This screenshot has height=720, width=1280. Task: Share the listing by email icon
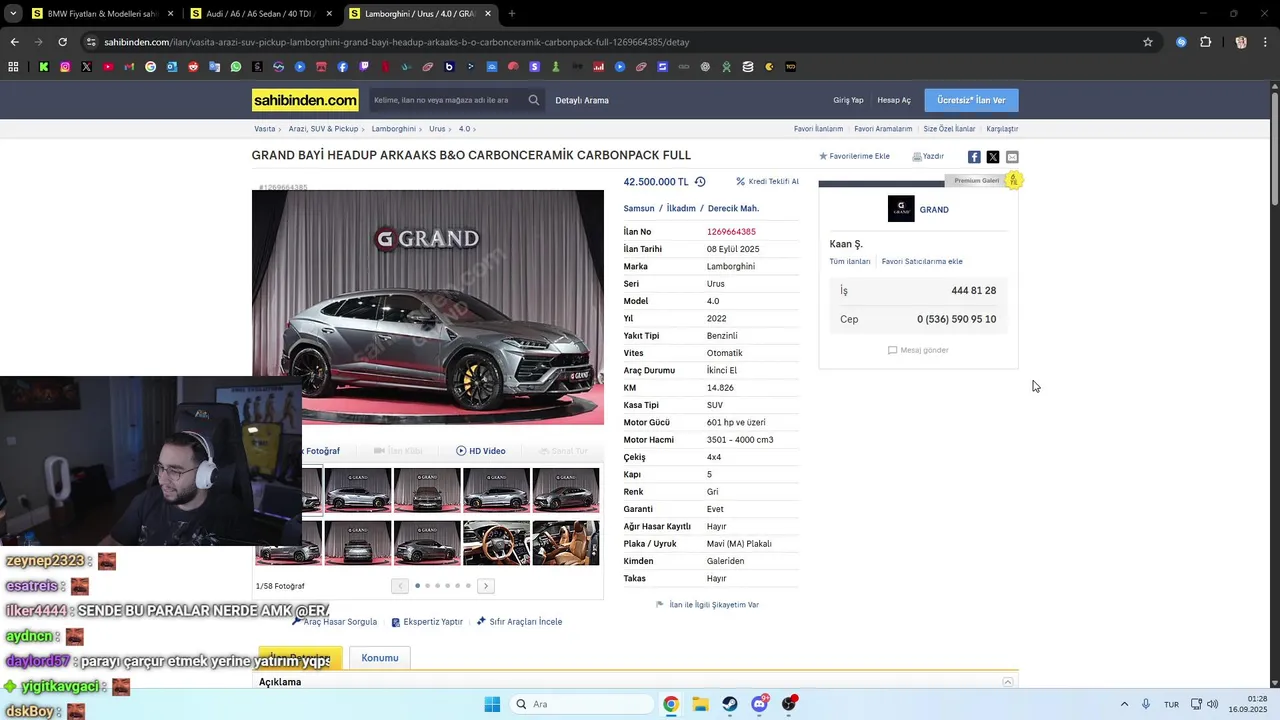coord(1012,157)
